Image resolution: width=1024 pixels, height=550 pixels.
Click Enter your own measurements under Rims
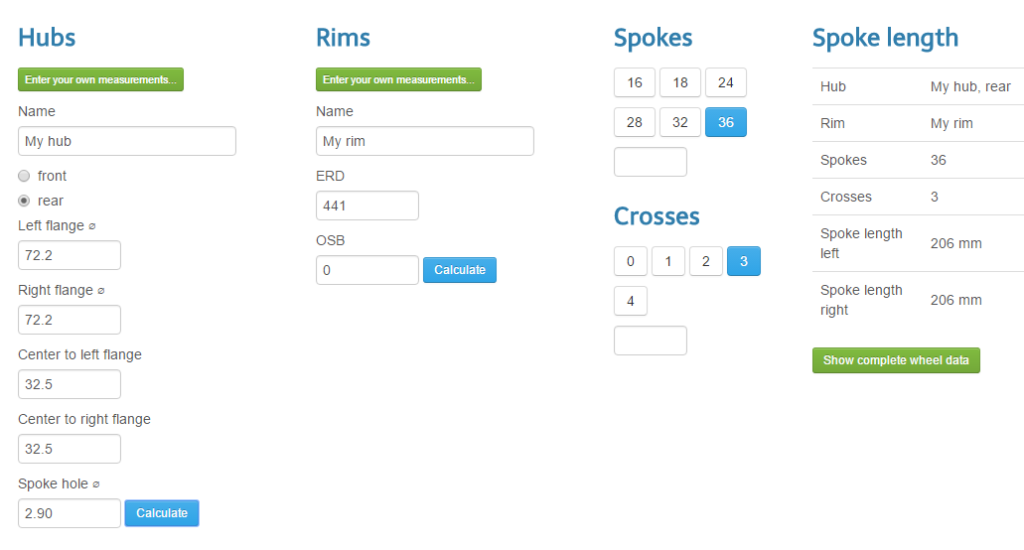click(398, 80)
